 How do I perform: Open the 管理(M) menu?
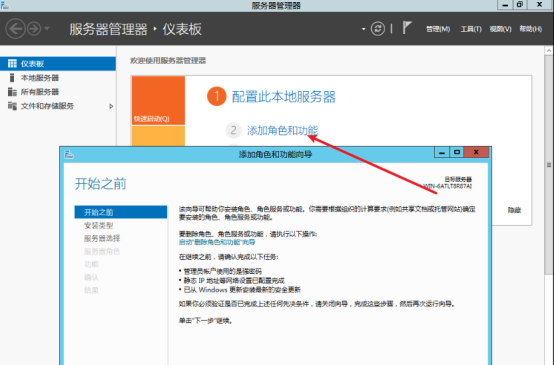(x=438, y=29)
